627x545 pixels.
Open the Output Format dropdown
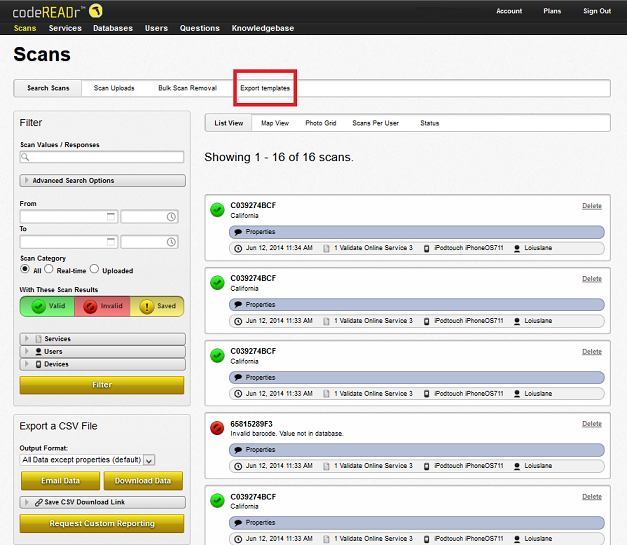(x=87, y=460)
